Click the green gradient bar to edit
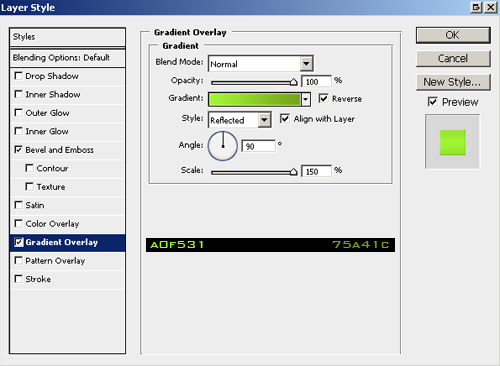Image resolution: width=500 pixels, height=366 pixels. click(x=255, y=99)
